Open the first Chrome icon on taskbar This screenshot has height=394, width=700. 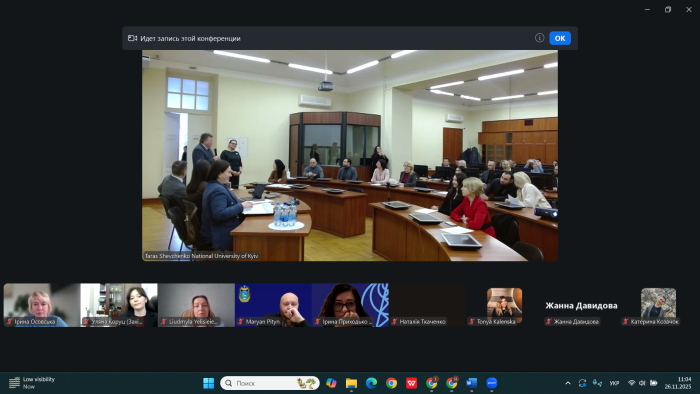392,383
